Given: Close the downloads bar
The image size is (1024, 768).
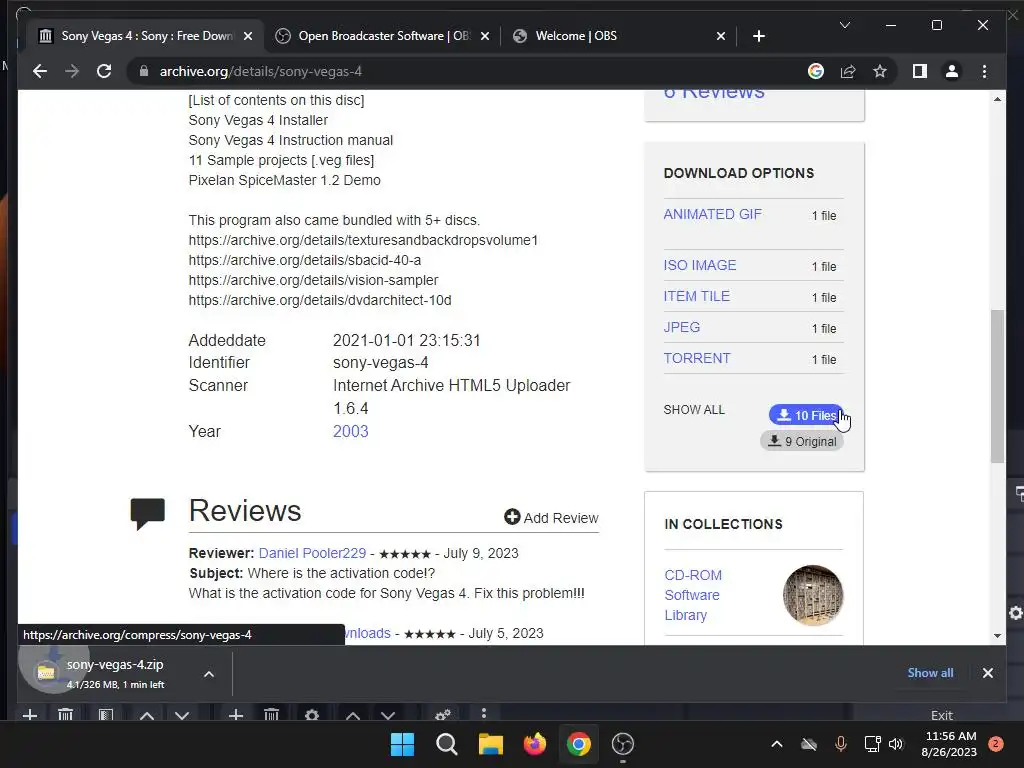Looking at the screenshot, I should pyautogui.click(x=987, y=673).
